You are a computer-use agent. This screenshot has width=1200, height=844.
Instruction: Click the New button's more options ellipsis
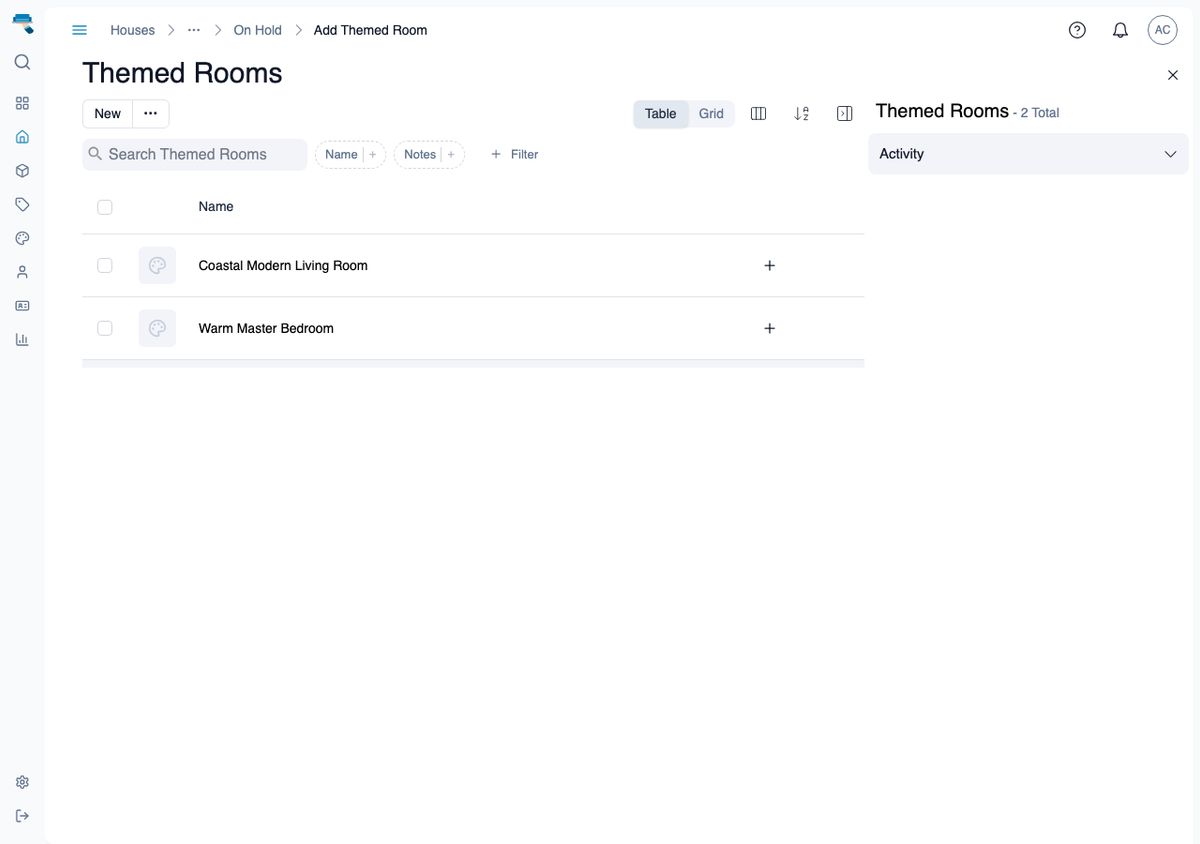point(150,114)
